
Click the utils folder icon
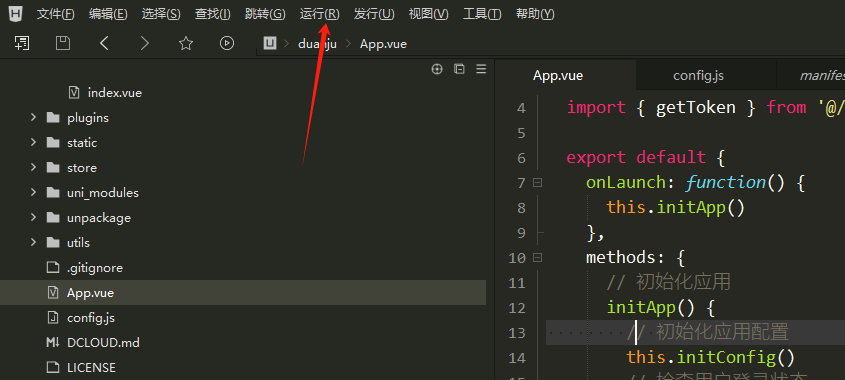53,243
